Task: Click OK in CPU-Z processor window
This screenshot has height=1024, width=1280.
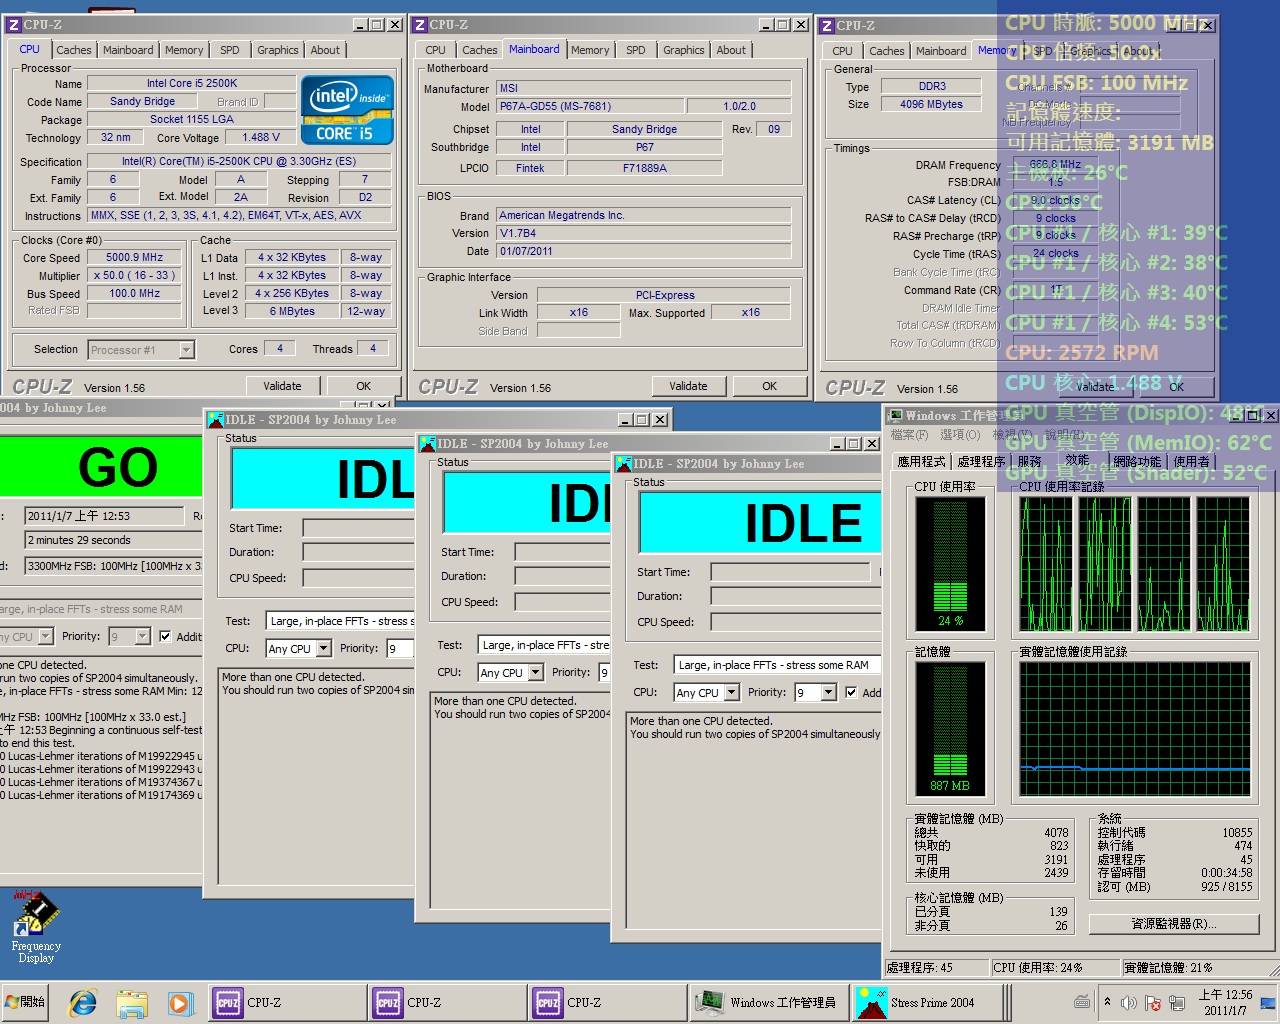Action: 364,386
